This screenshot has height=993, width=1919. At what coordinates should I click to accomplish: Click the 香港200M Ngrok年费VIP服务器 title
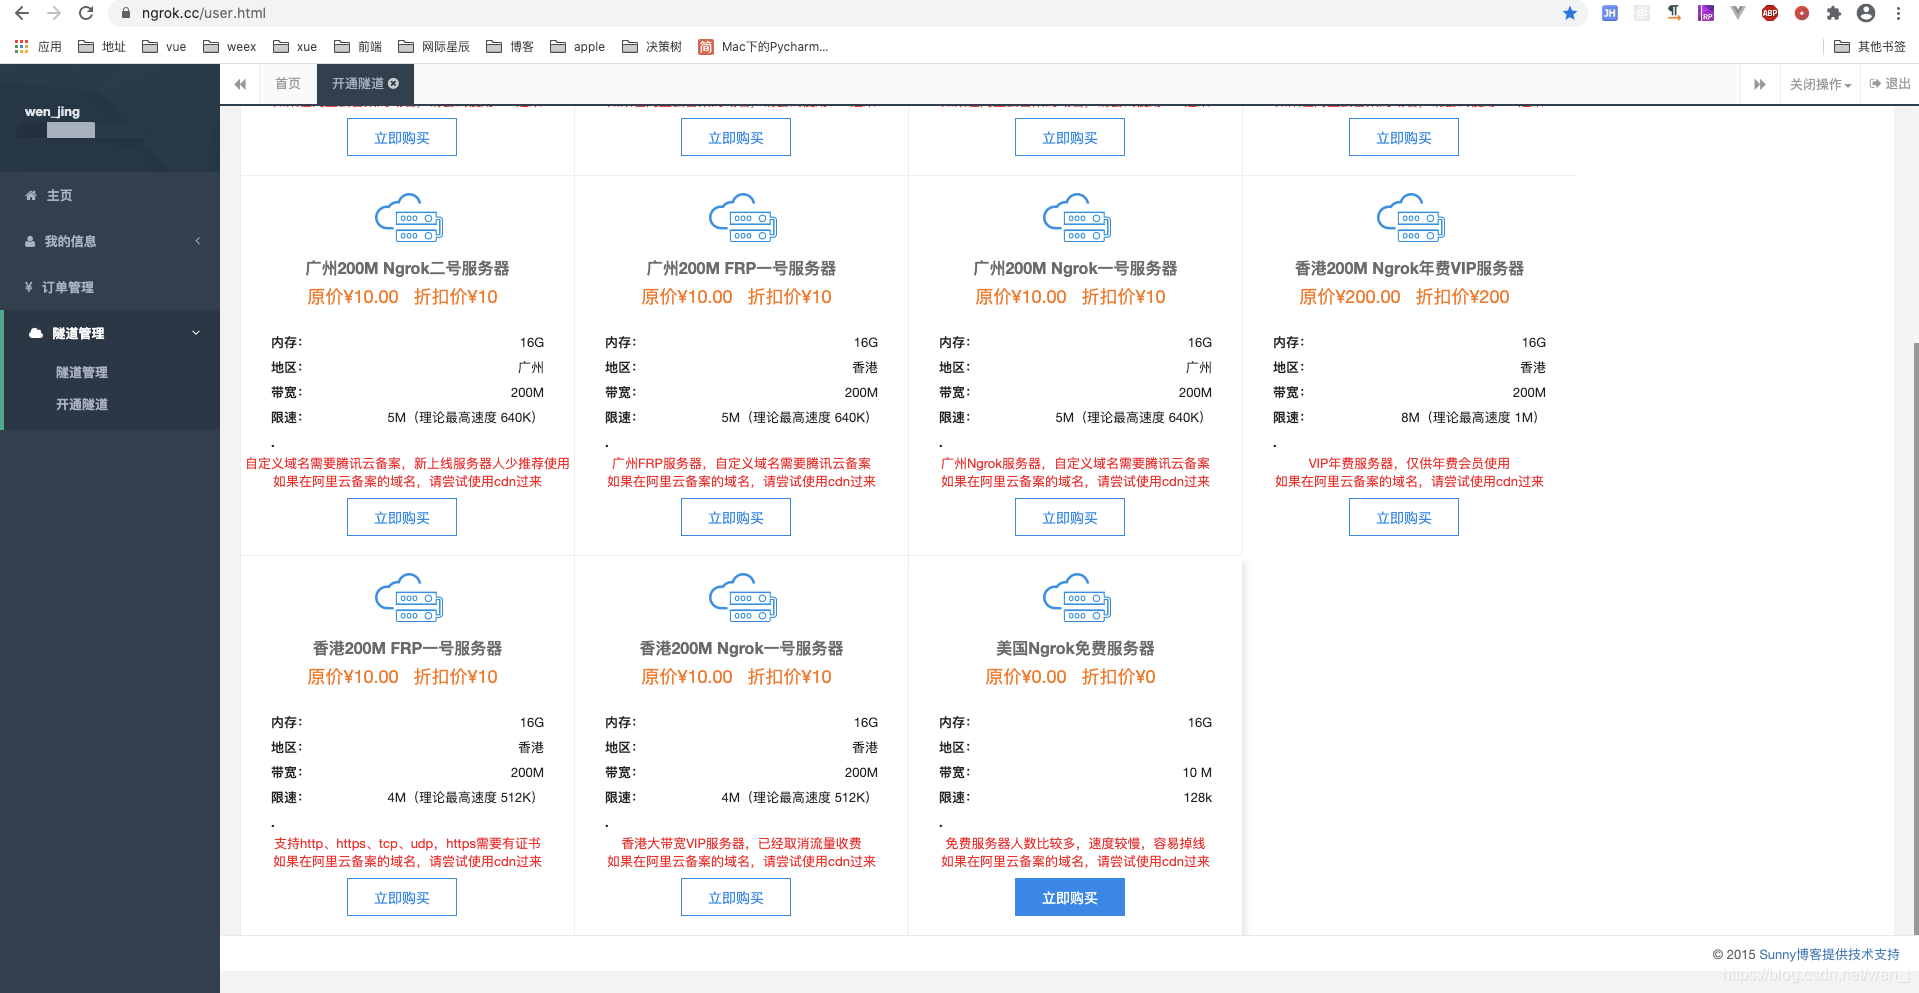click(x=1409, y=268)
